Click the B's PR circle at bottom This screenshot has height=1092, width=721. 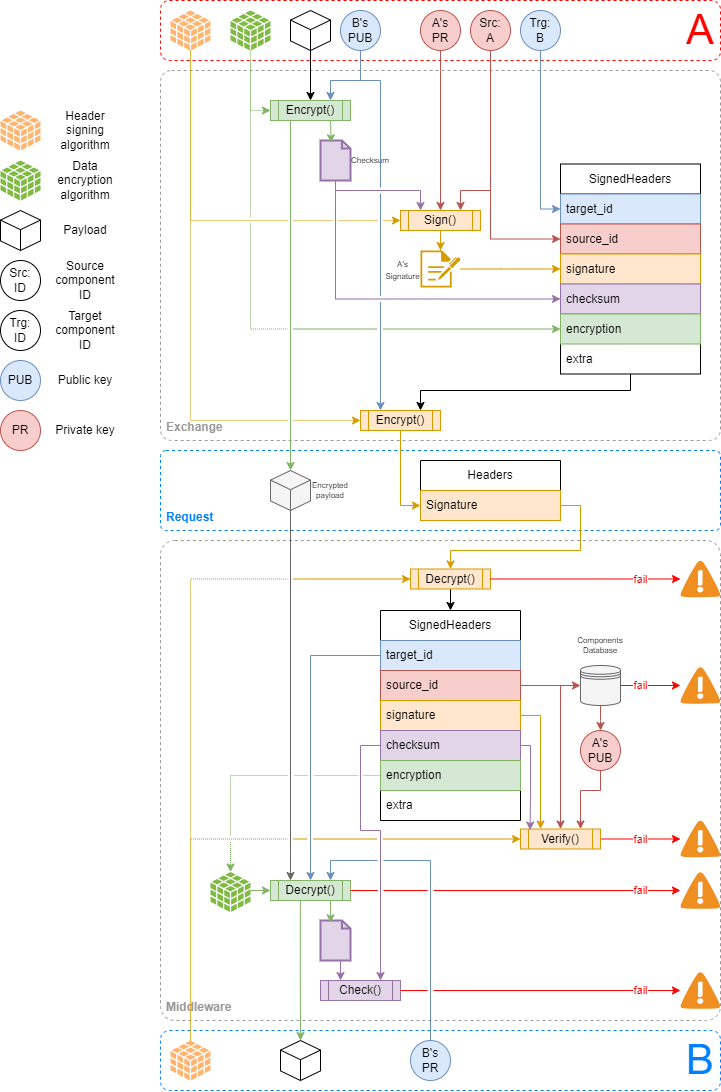430,1061
